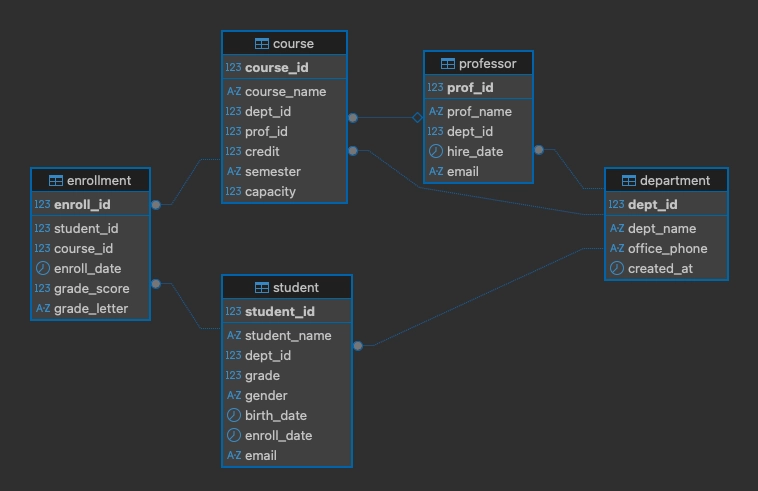Click the A-Z text type icon for semester
The width and height of the screenshot is (758, 491).
pos(233,172)
